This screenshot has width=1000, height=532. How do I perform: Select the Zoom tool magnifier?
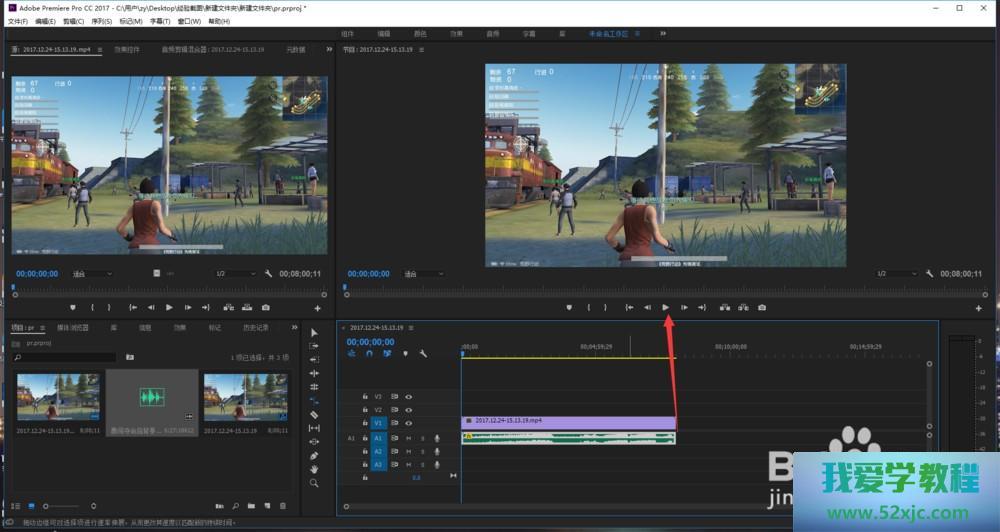click(x=314, y=483)
